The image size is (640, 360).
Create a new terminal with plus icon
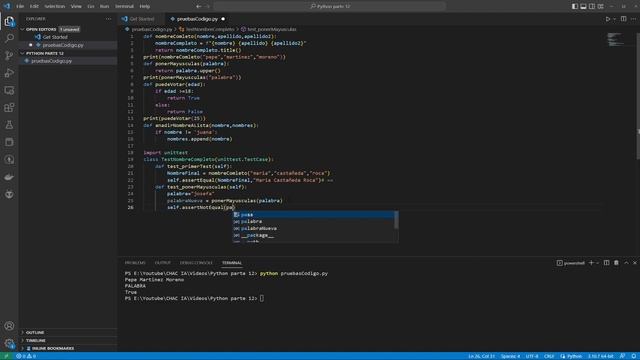point(591,263)
